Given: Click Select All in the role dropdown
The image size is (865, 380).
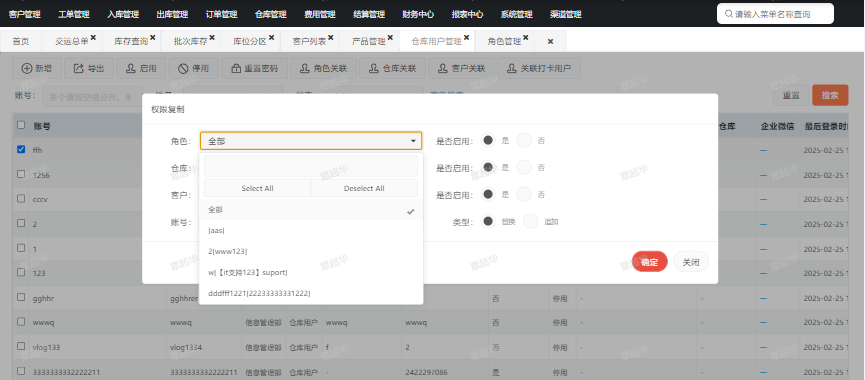Looking at the screenshot, I should pyautogui.click(x=258, y=188).
